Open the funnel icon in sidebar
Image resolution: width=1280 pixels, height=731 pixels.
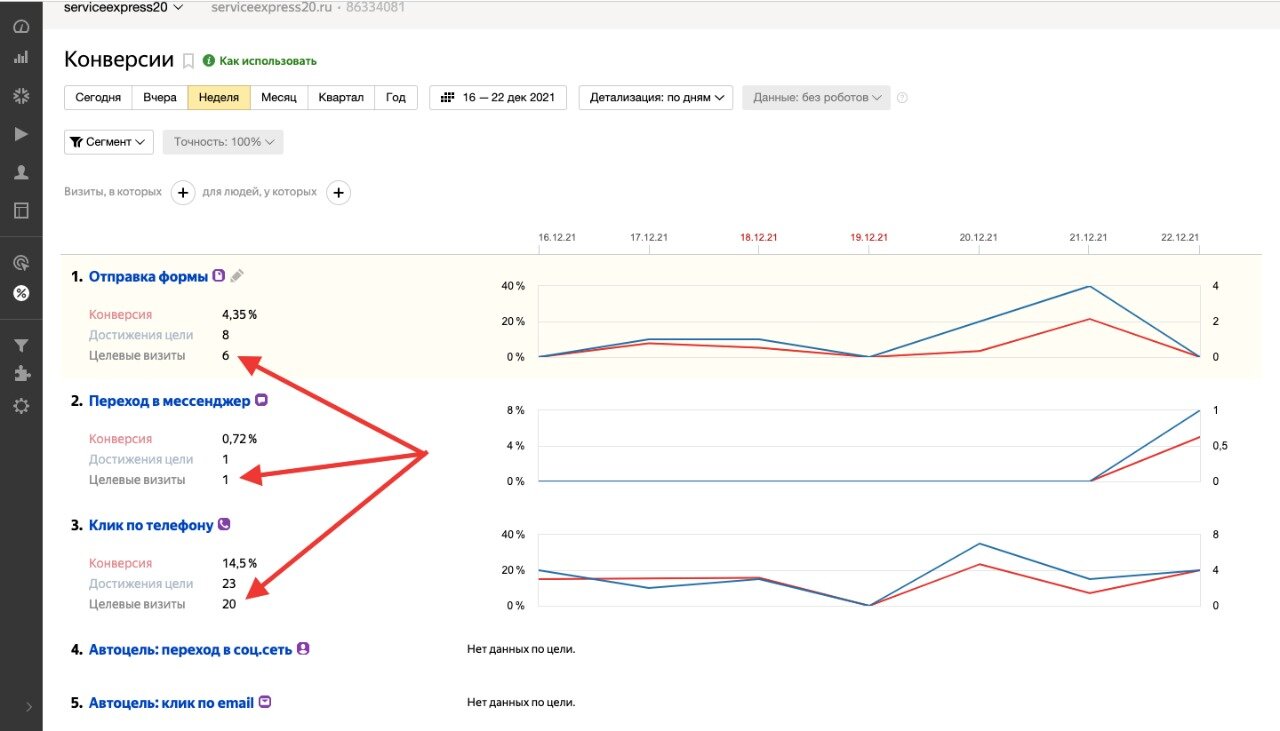[x=21, y=345]
